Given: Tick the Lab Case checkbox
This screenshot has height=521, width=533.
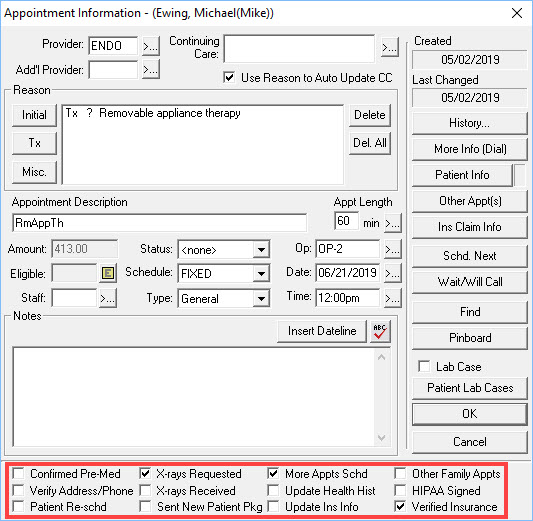Looking at the screenshot, I should point(424,366).
